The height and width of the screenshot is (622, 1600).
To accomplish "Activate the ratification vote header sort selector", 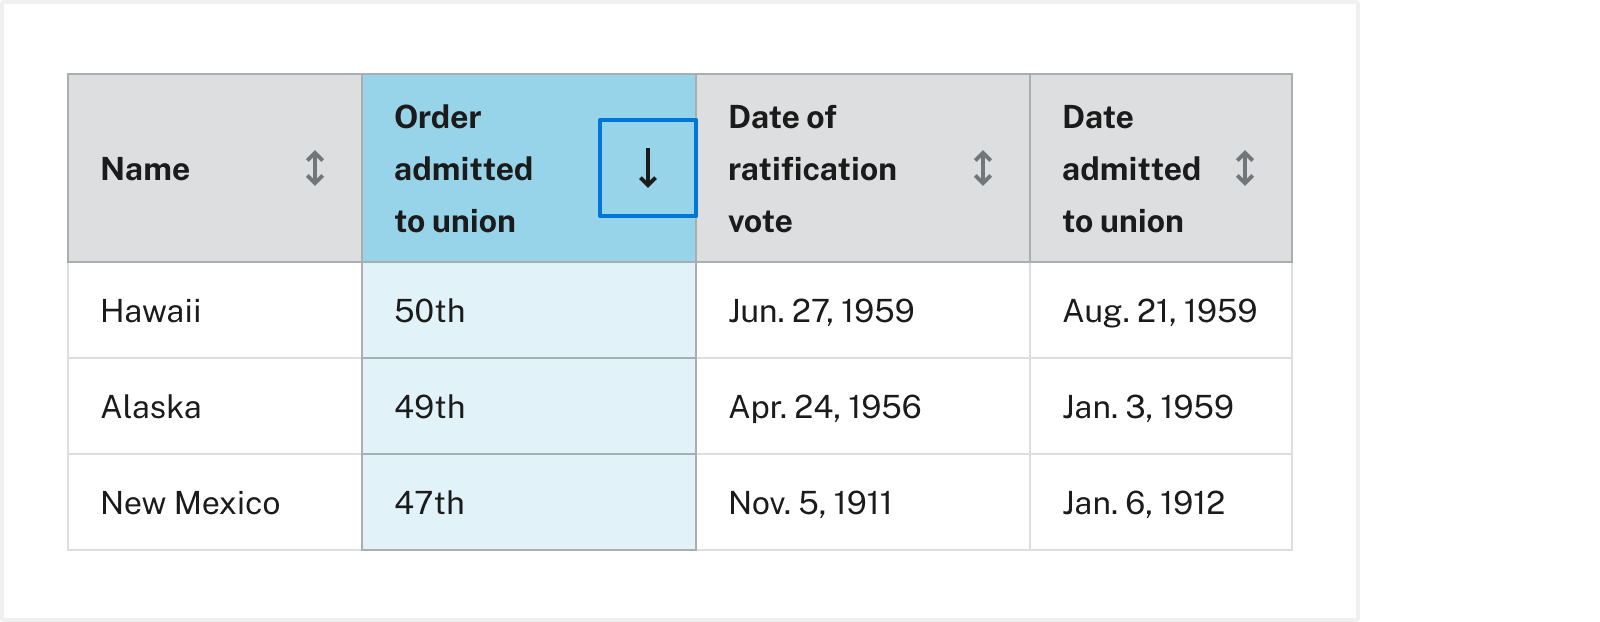I will pos(981,169).
